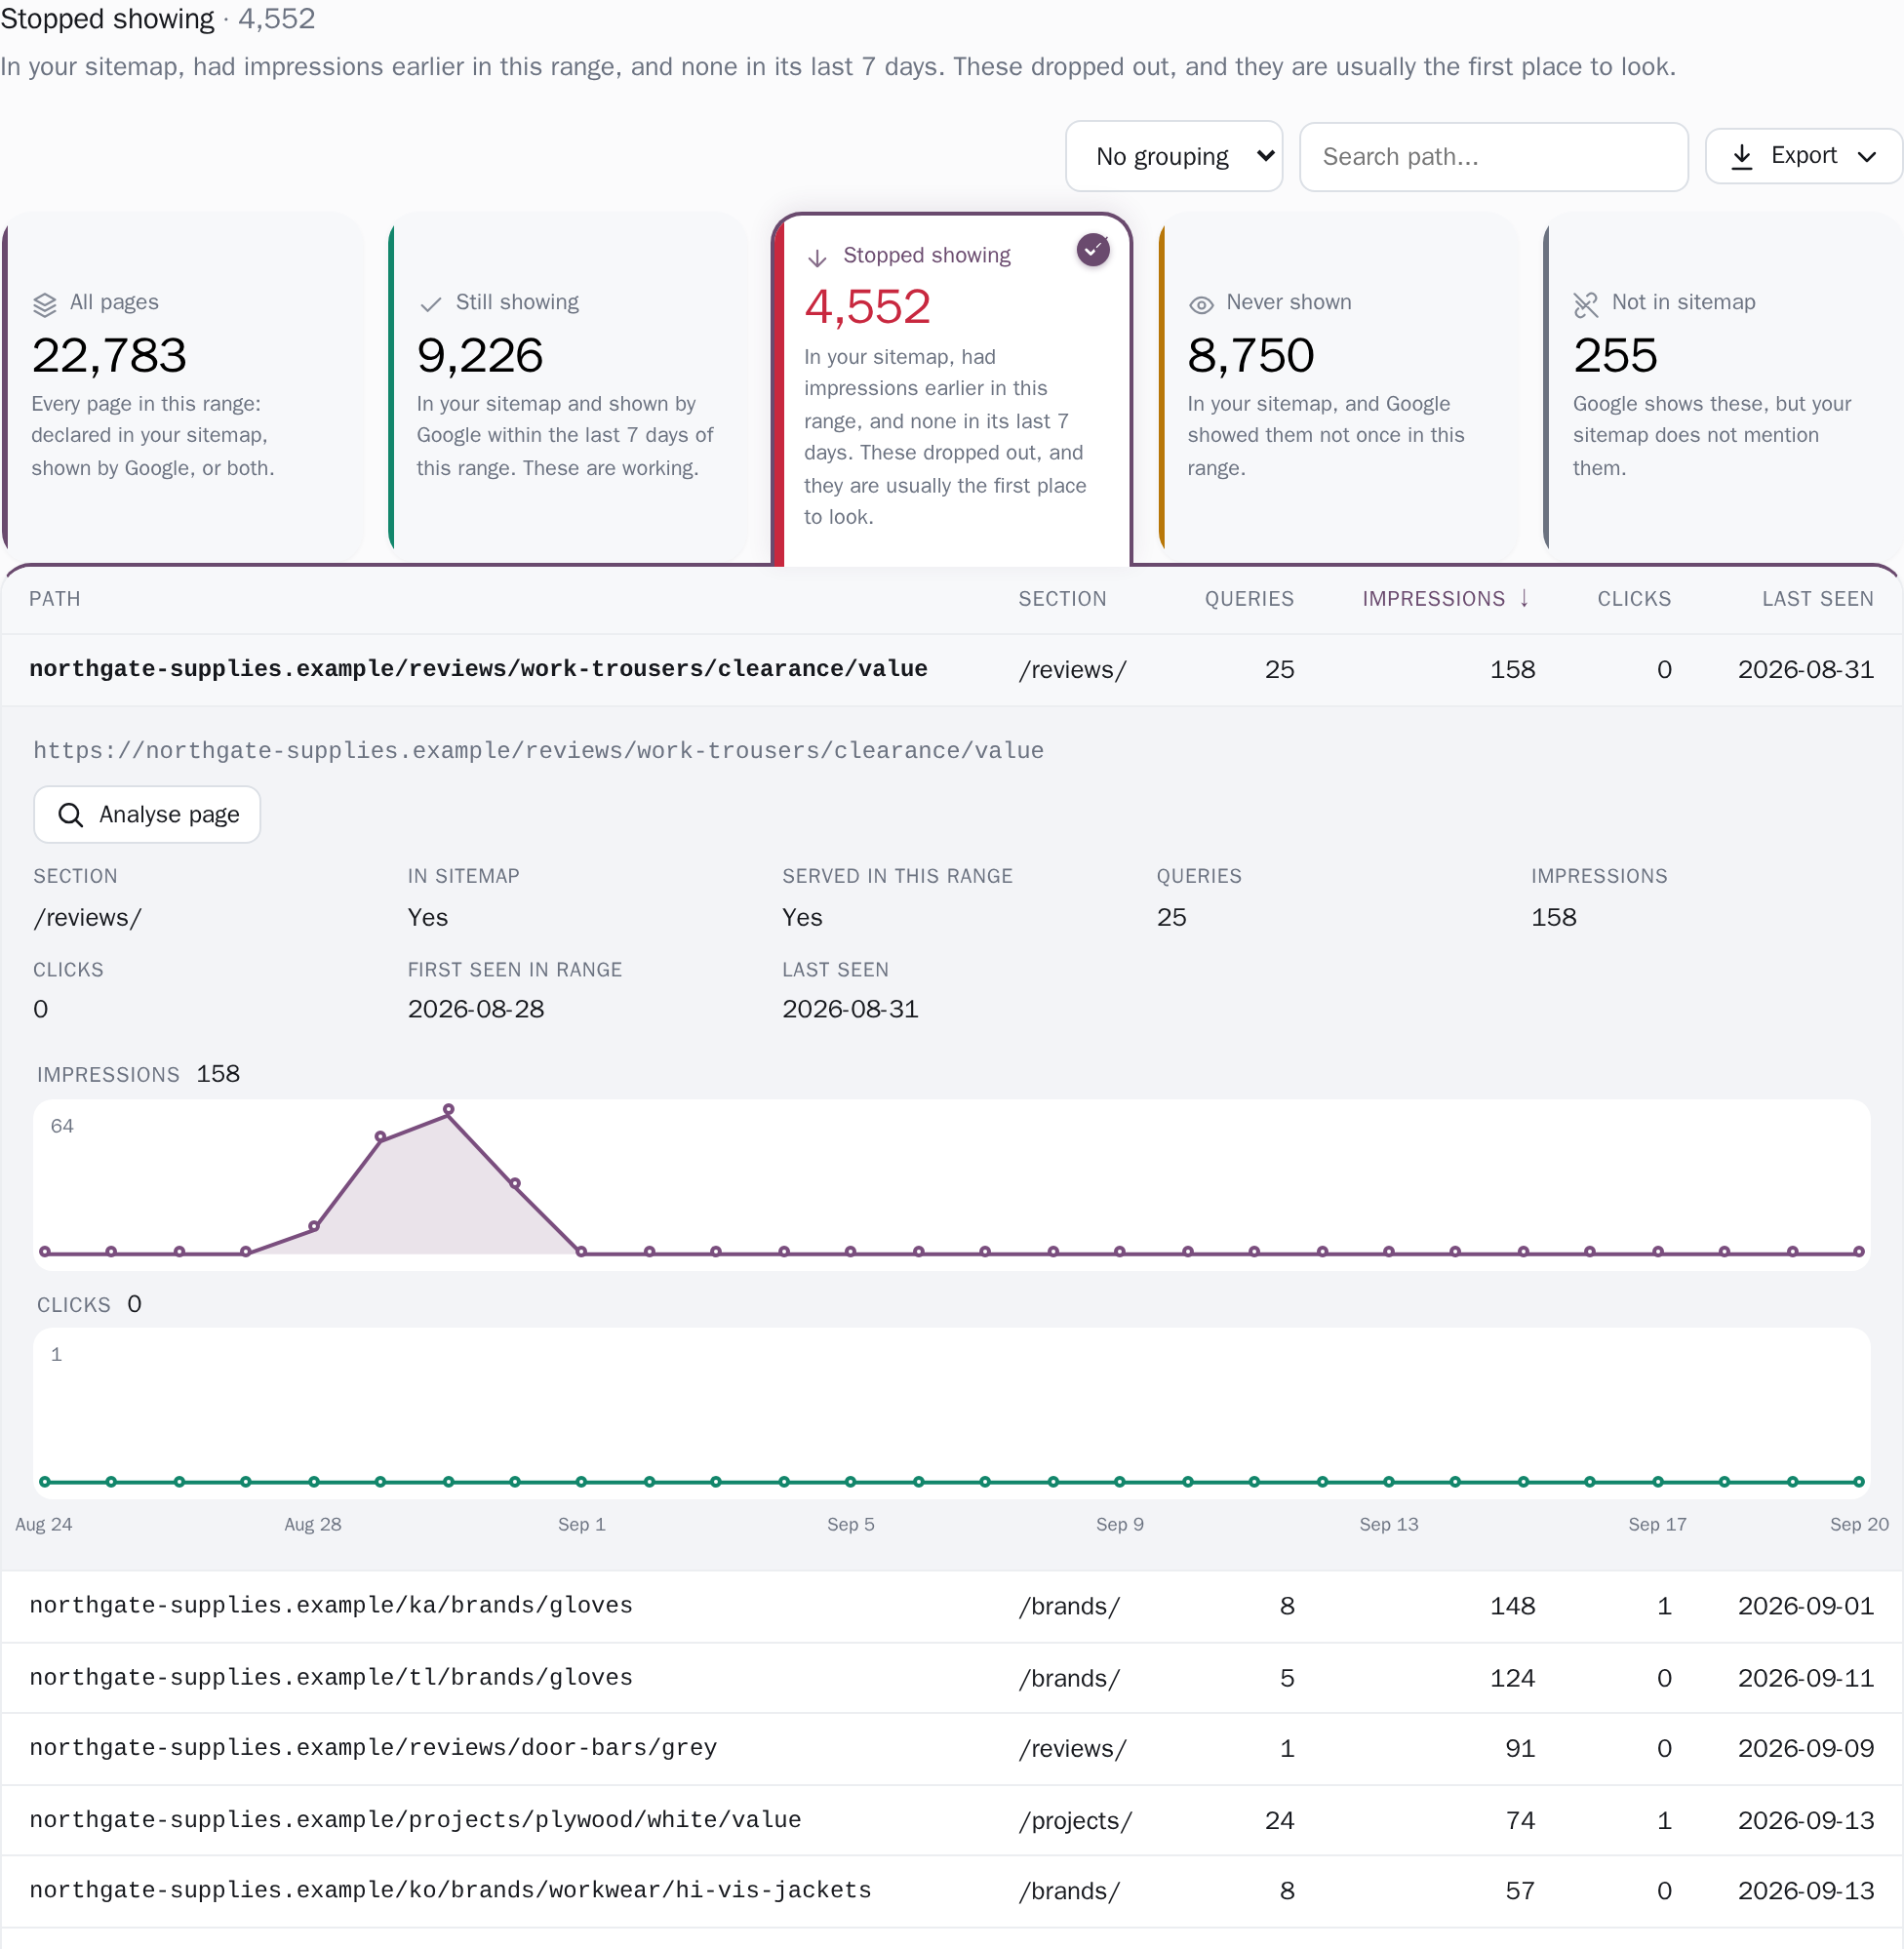Expand the projects/plywood/white/value row
The image size is (1904, 1949).
point(952,1820)
